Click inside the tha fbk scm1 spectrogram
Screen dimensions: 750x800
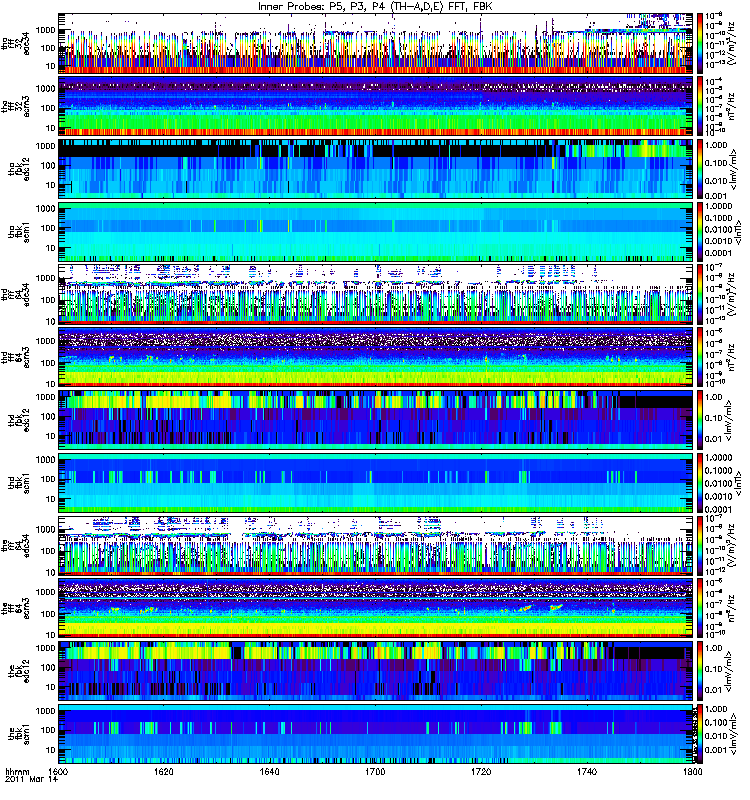(x=375, y=232)
